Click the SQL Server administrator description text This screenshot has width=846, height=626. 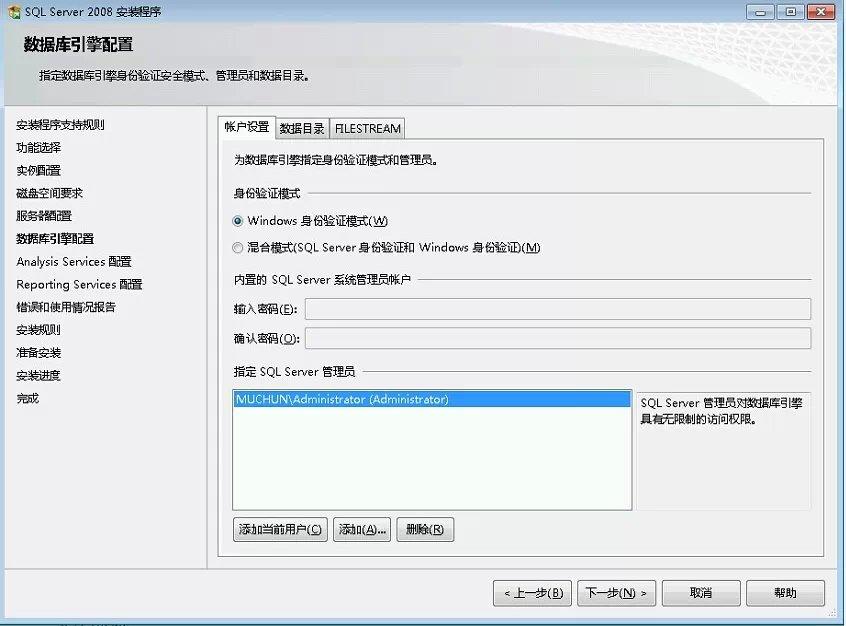click(721, 411)
